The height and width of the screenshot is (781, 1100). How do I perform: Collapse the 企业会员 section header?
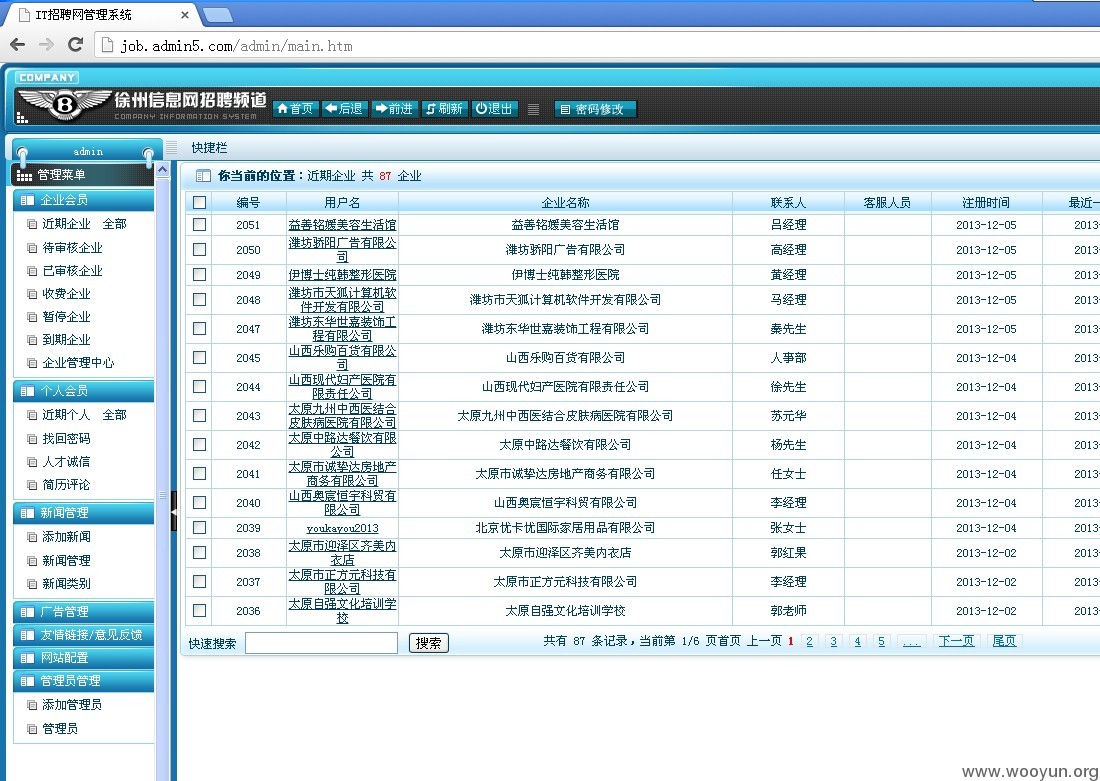coord(83,200)
